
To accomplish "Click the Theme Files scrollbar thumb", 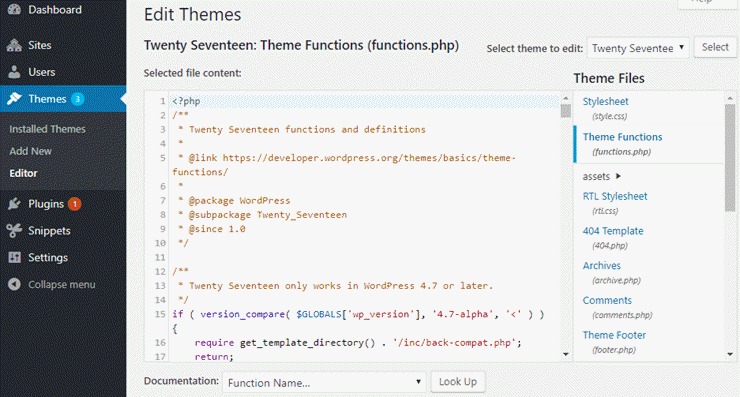I will [730, 158].
